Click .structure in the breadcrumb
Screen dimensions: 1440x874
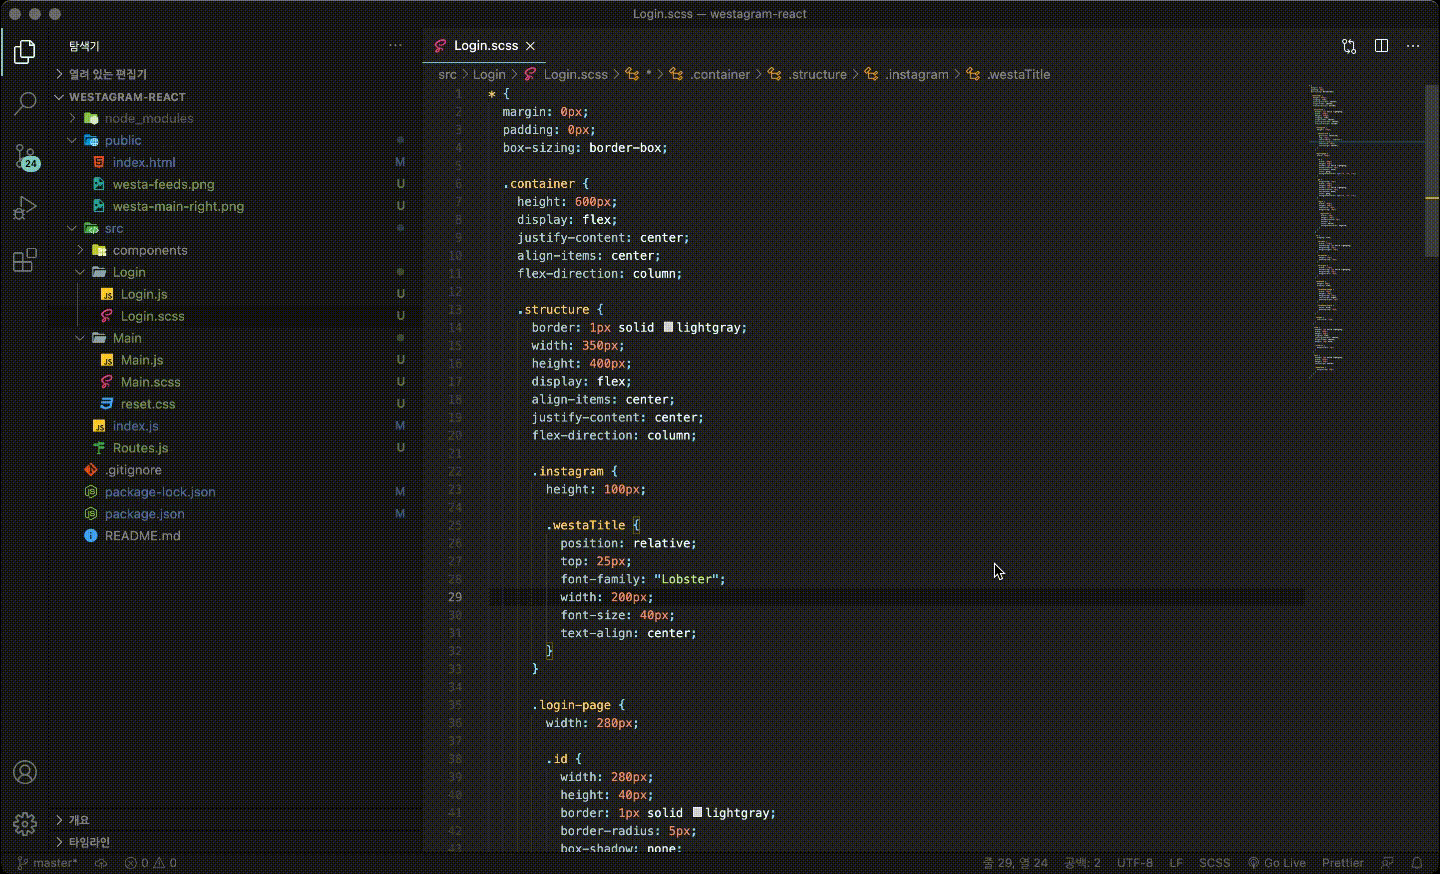coord(808,74)
